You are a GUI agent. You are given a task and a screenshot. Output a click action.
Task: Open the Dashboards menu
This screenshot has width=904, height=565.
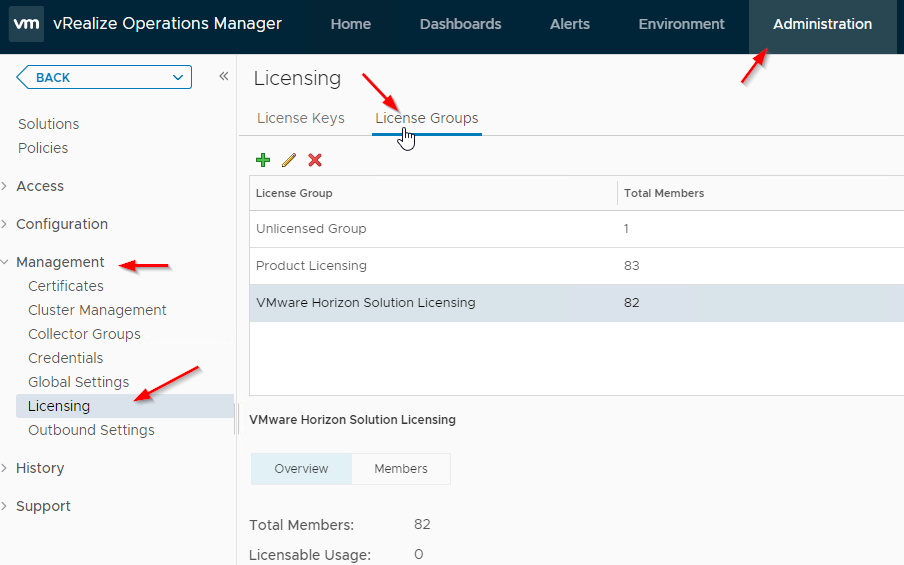pos(460,24)
